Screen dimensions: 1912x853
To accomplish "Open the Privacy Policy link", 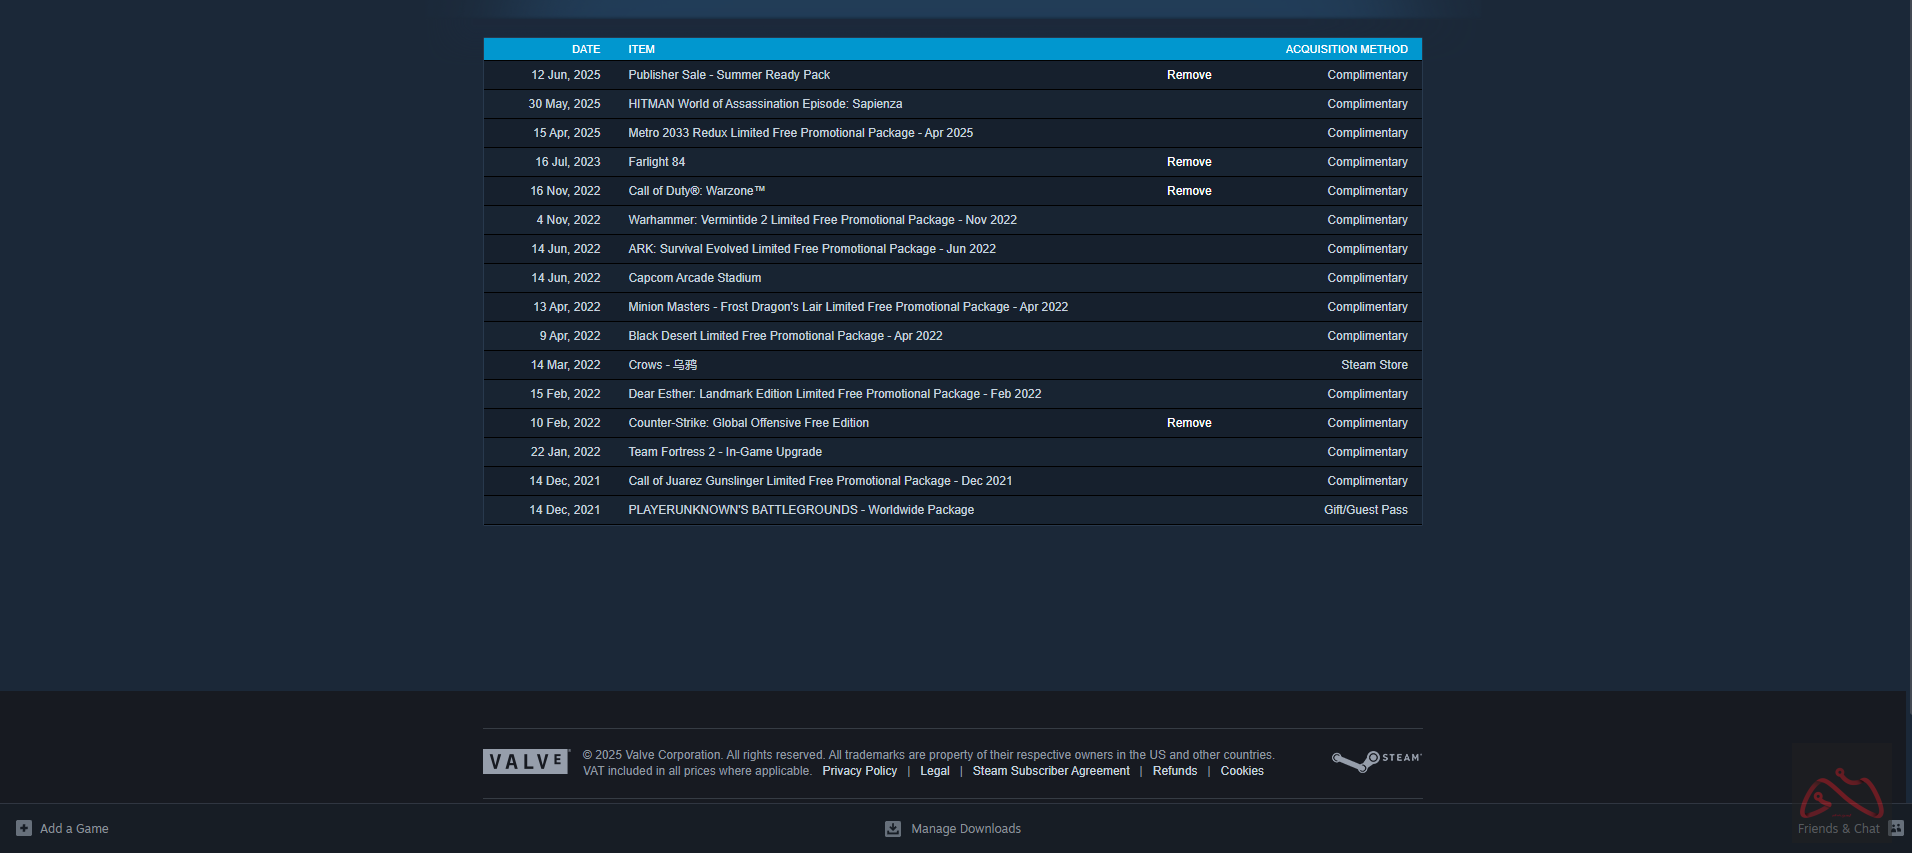I will coord(859,771).
